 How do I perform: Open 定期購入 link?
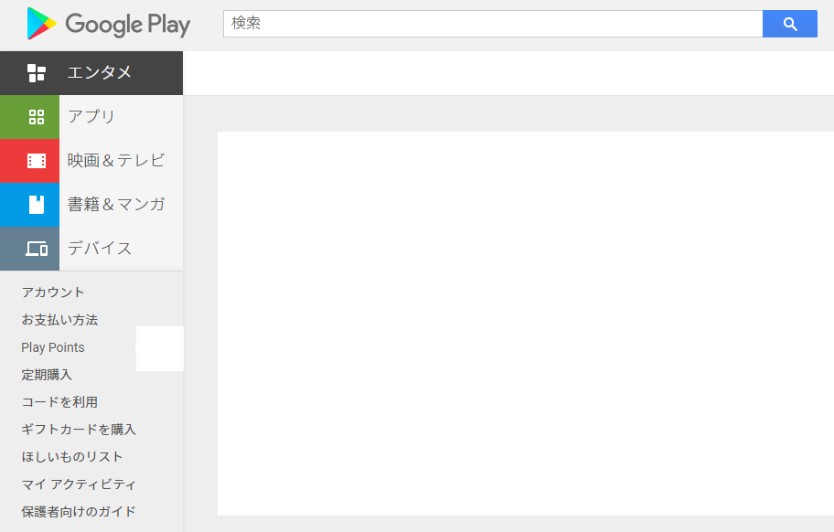[x=46, y=375]
